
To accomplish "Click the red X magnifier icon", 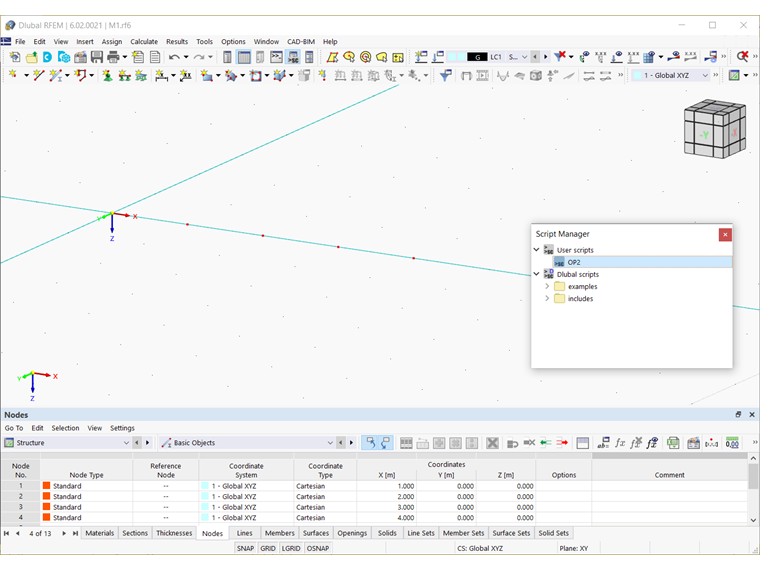I will coord(742,57).
